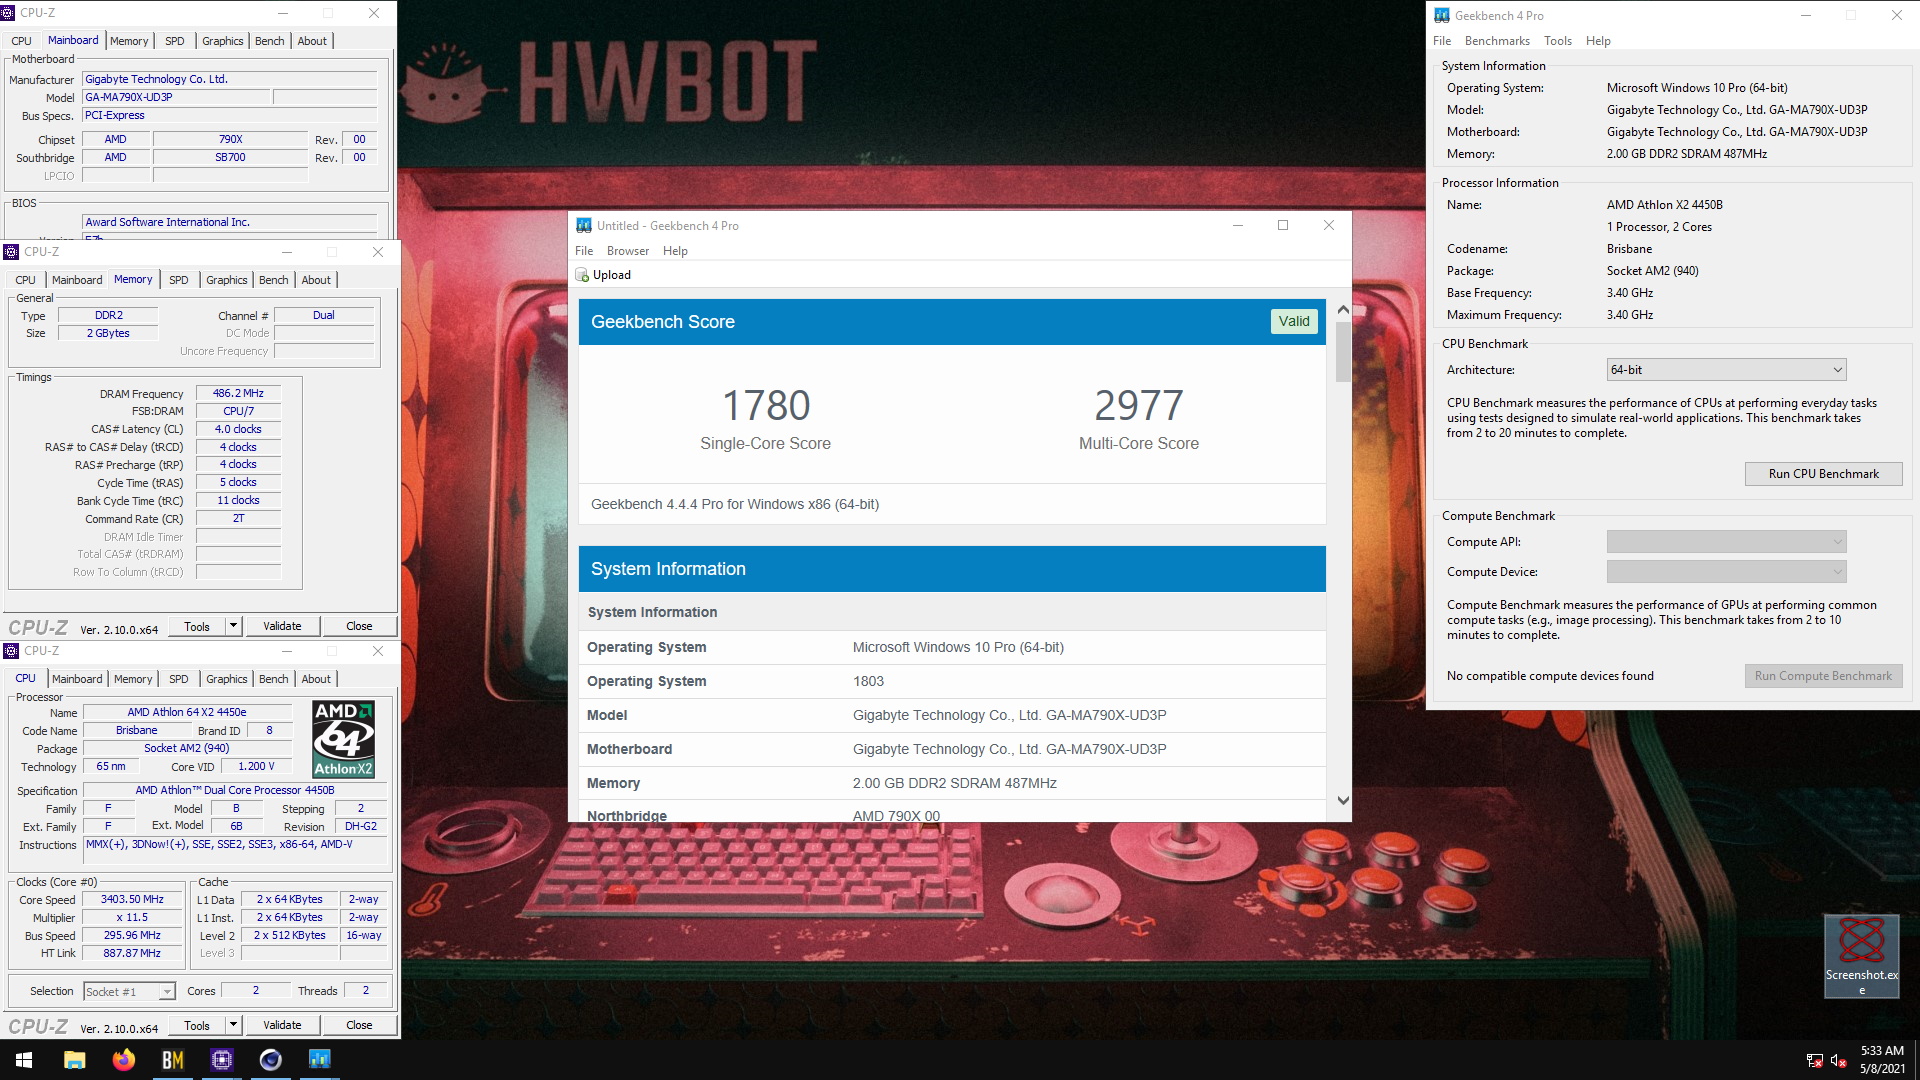Image resolution: width=1920 pixels, height=1080 pixels.
Task: Open the Socket #1 selection dropdown
Action: click(129, 992)
